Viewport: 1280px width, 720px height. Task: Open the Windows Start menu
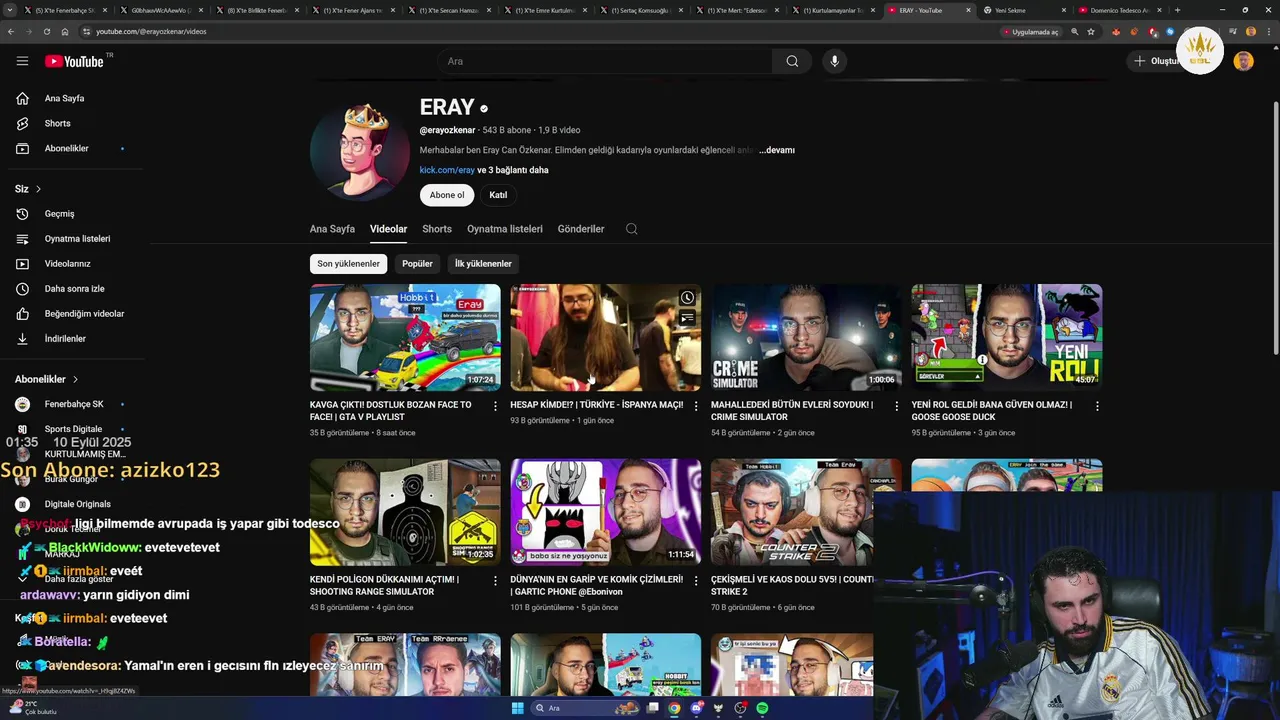click(517, 708)
